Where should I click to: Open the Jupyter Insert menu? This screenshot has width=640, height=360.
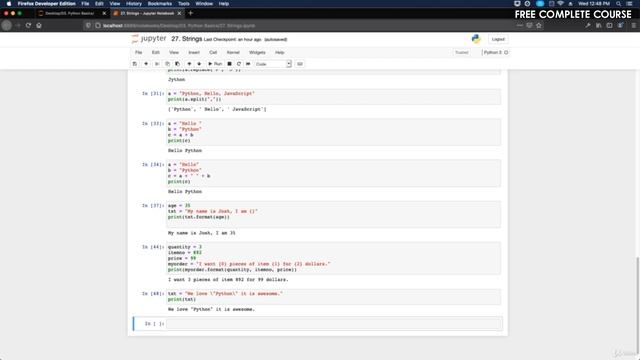[194, 53]
